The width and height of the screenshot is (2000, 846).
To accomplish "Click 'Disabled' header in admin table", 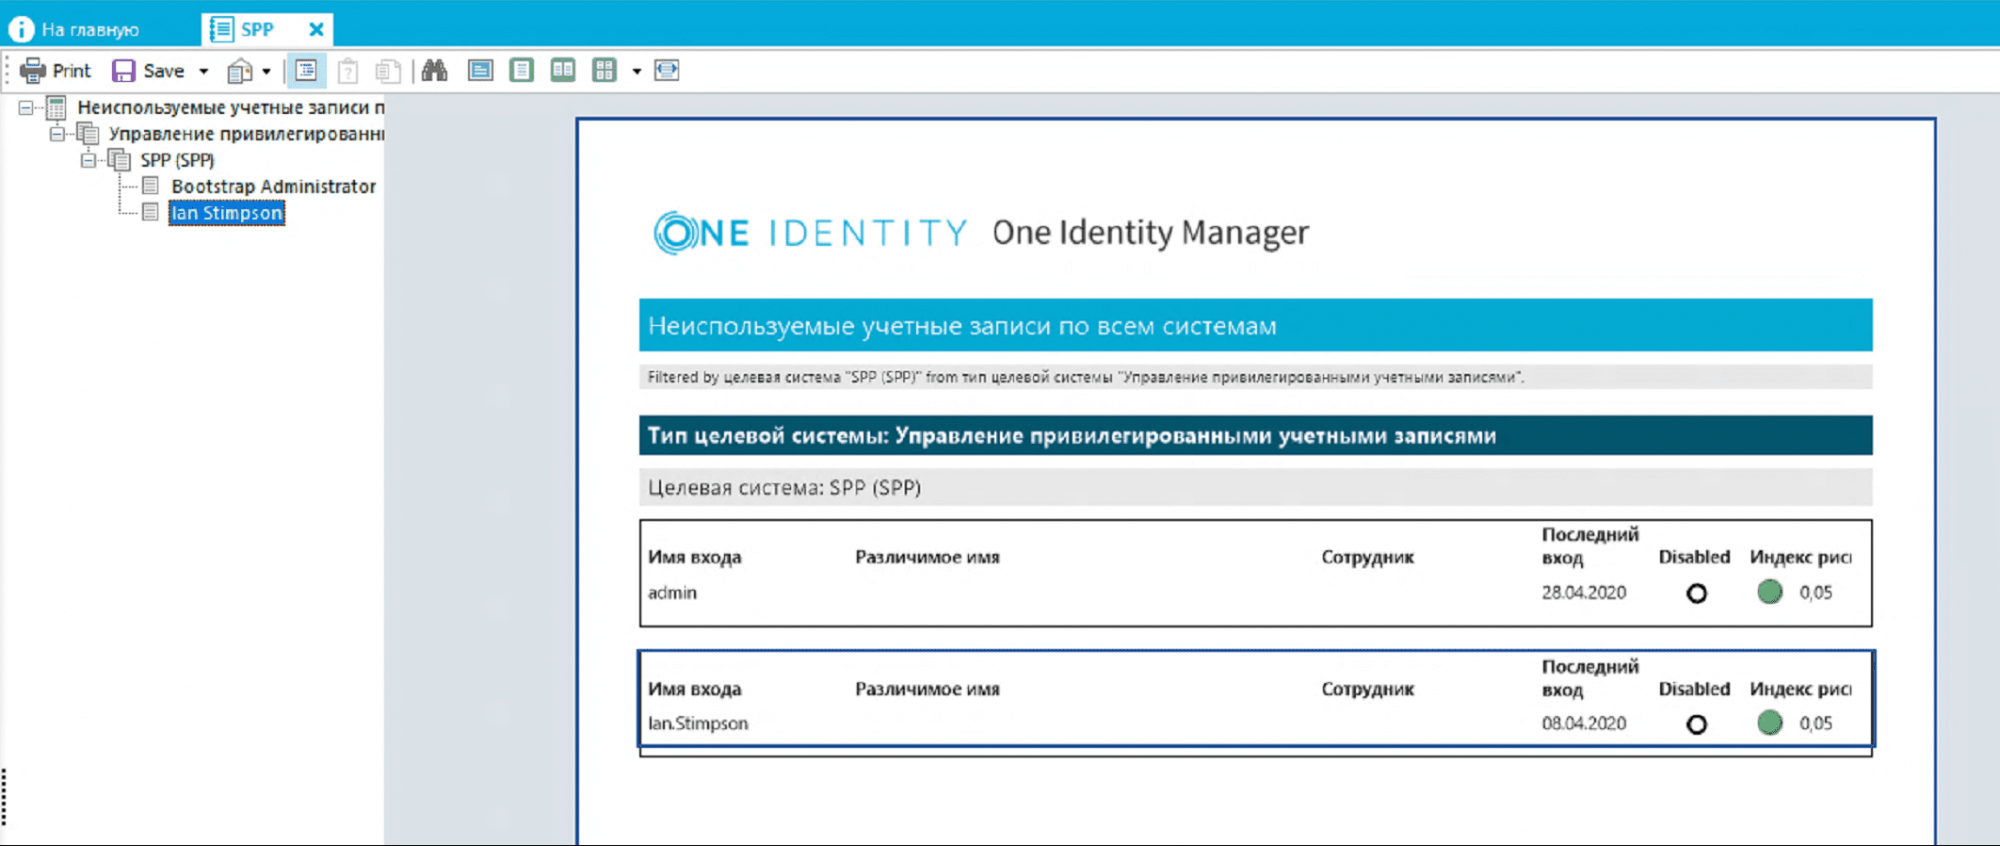I will (x=1694, y=557).
